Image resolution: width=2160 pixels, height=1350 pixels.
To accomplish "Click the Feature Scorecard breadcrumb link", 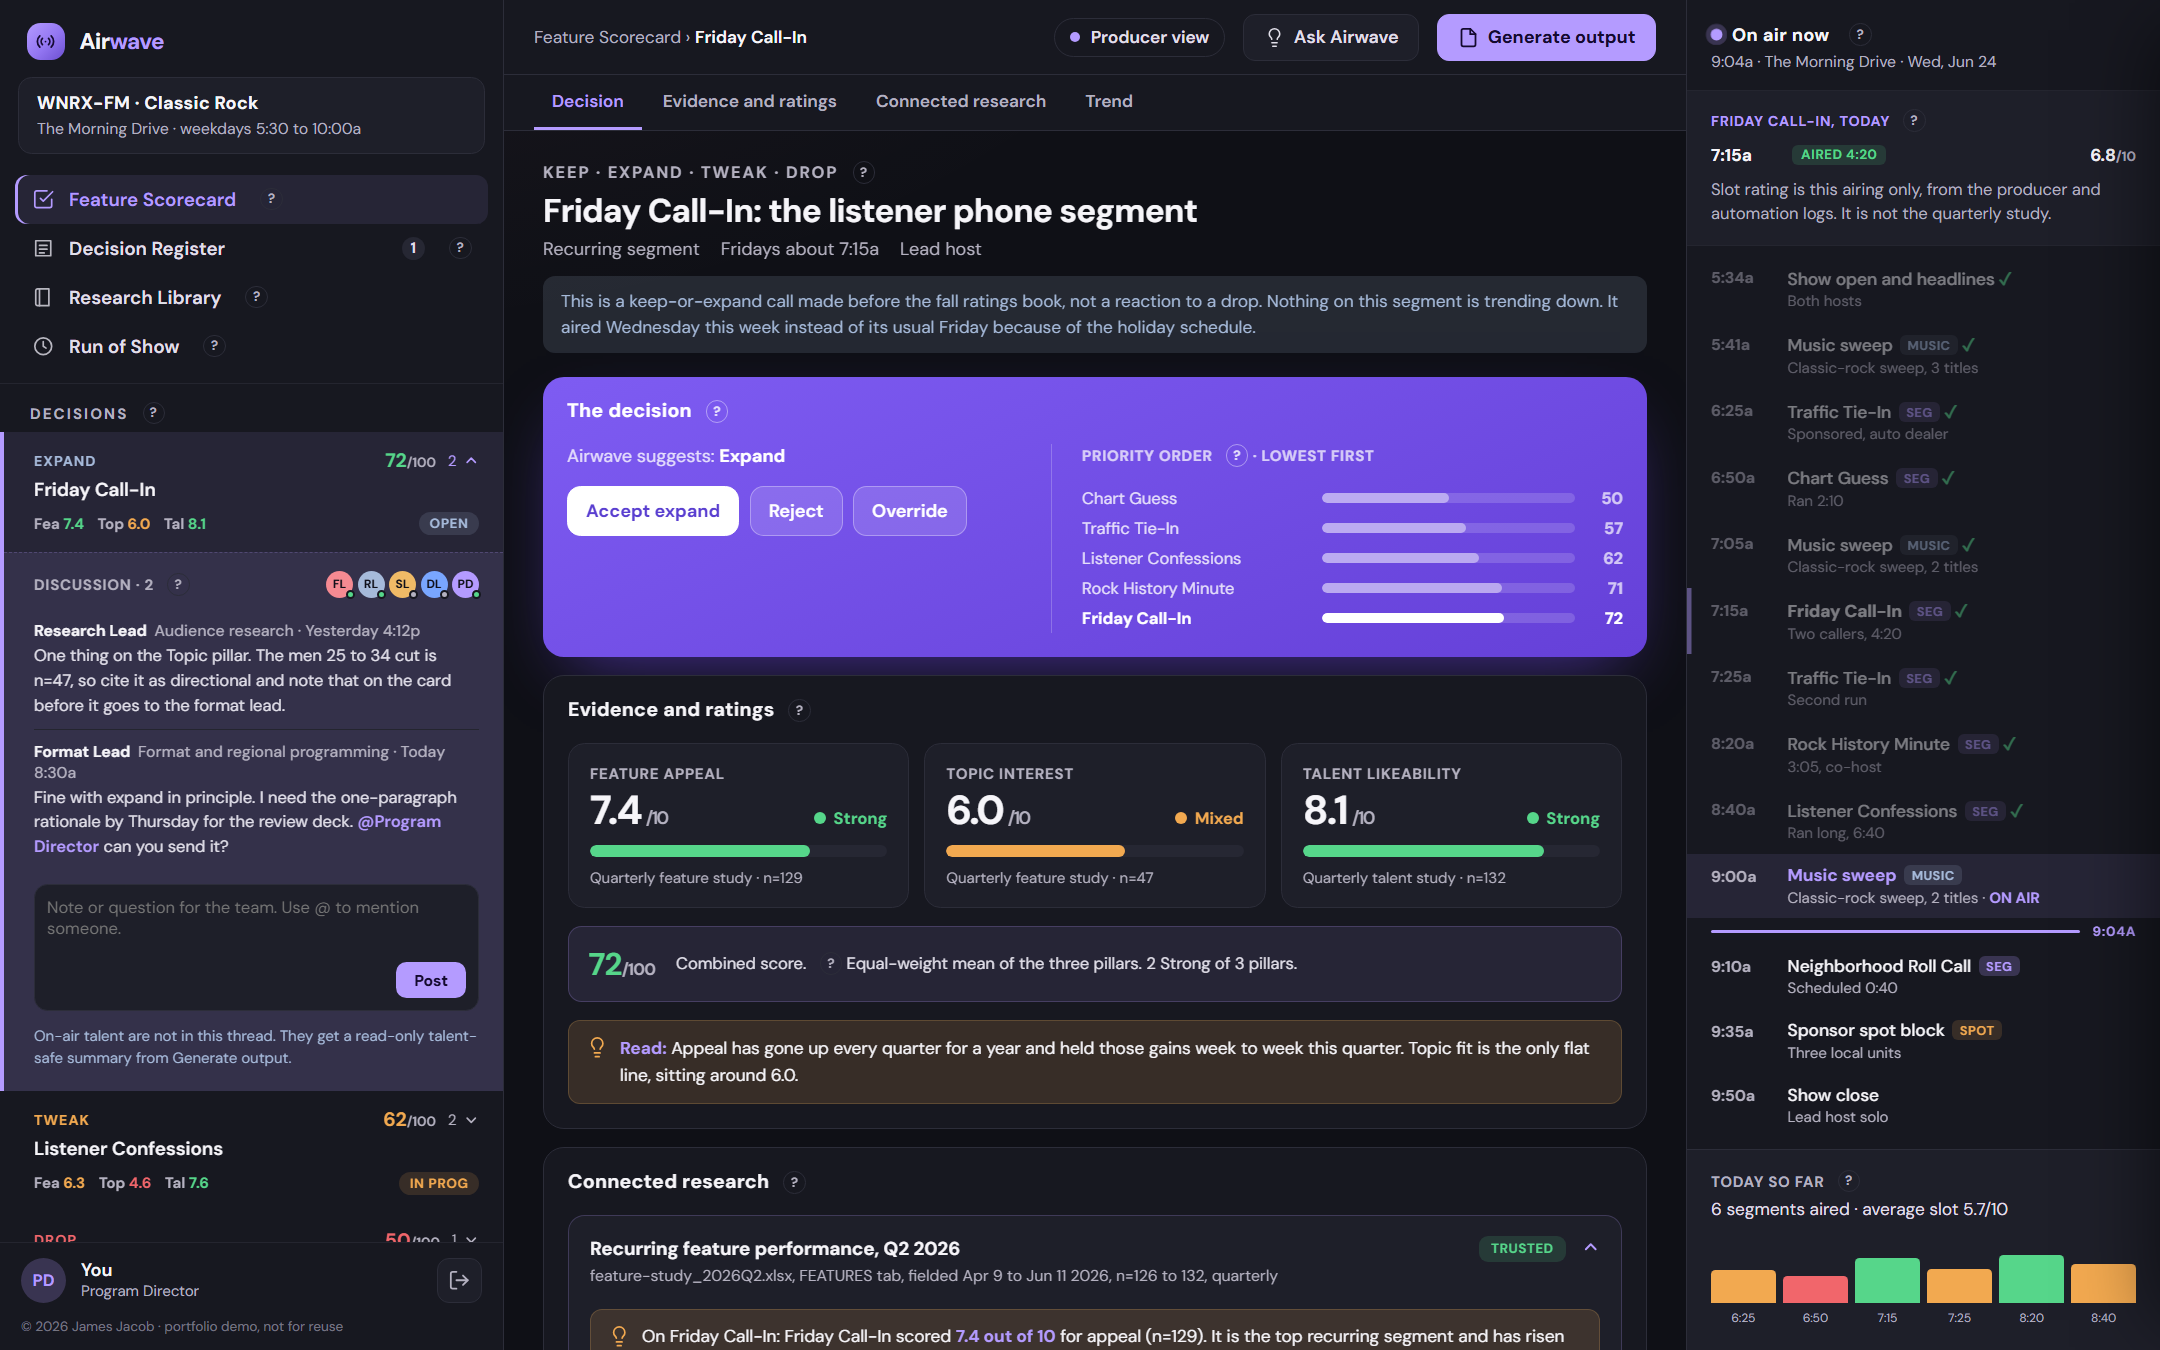I will tap(607, 37).
